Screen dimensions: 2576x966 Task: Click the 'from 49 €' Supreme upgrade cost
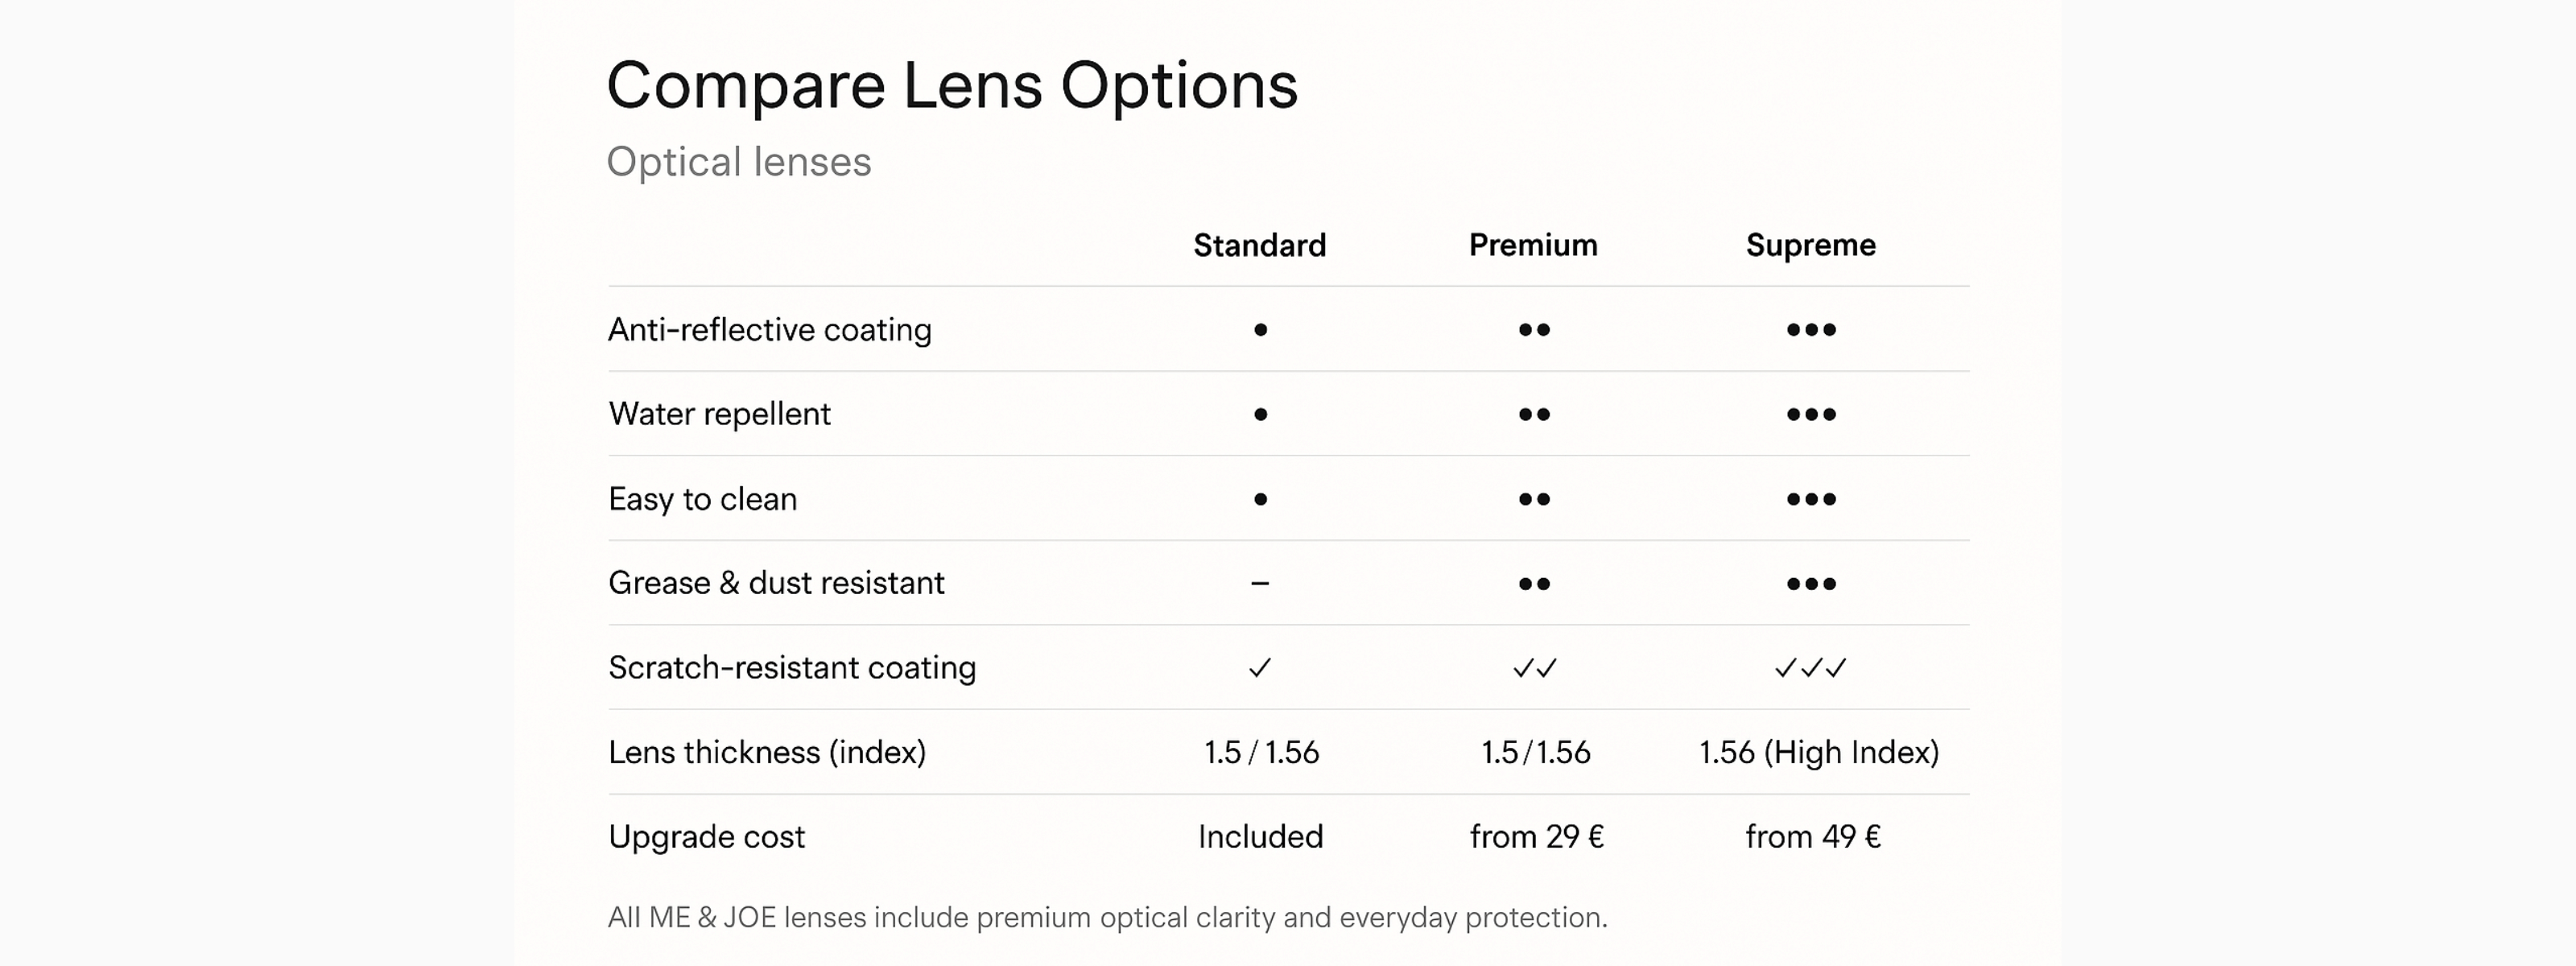[x=1812, y=836]
